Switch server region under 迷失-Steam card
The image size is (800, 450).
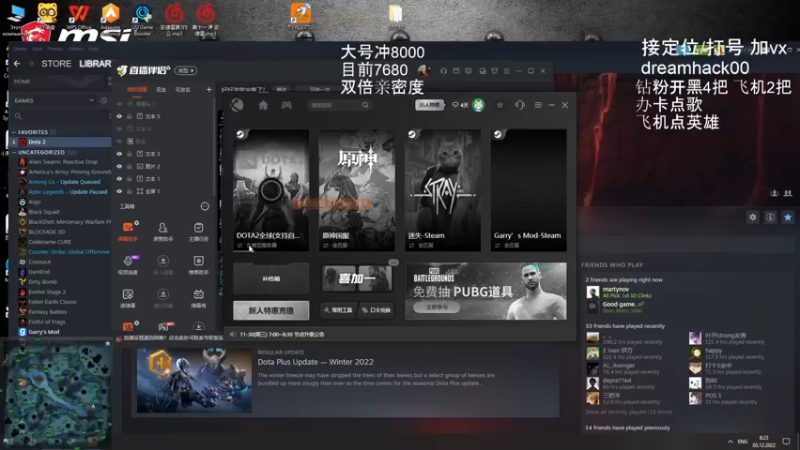point(421,245)
